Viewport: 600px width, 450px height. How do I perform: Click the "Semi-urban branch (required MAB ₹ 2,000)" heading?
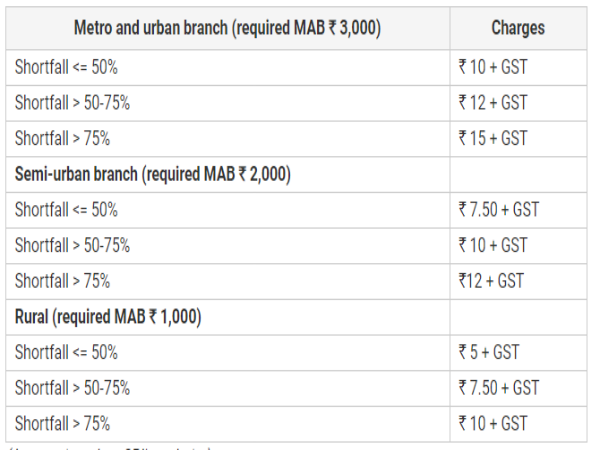point(153,174)
